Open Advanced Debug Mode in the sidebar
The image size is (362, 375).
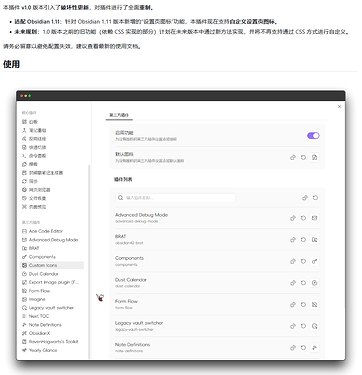coord(50,240)
